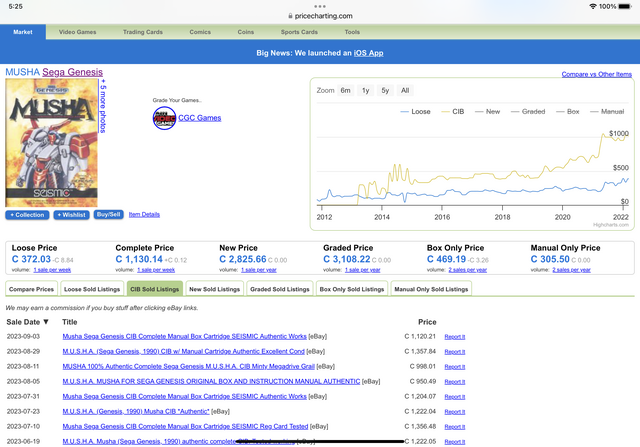The image size is (640, 447).
Task: Open the CGC Games link
Action: tap(200, 118)
